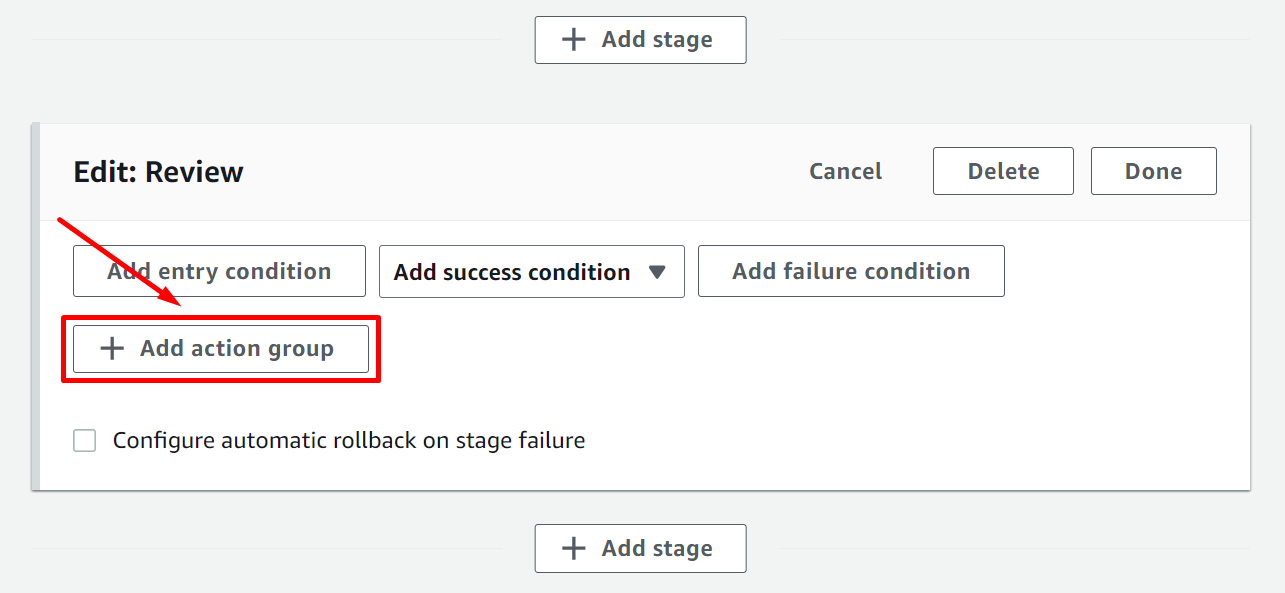Viewport: 1285px width, 593px height.
Task: Click the plus icon in the bottom Add stage button
Action: click(573, 548)
